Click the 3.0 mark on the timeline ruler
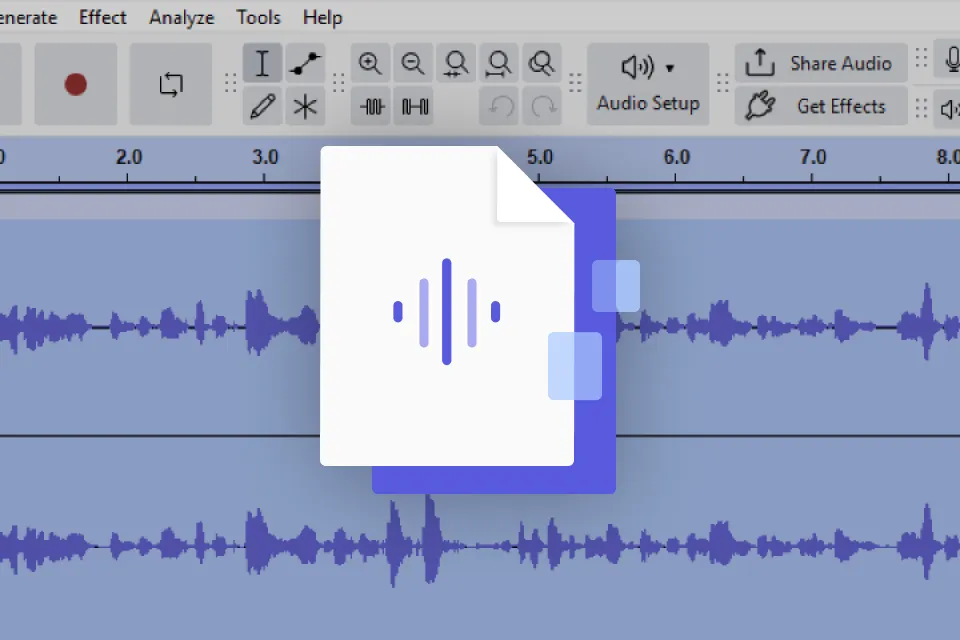This screenshot has width=960, height=640. pos(265,157)
